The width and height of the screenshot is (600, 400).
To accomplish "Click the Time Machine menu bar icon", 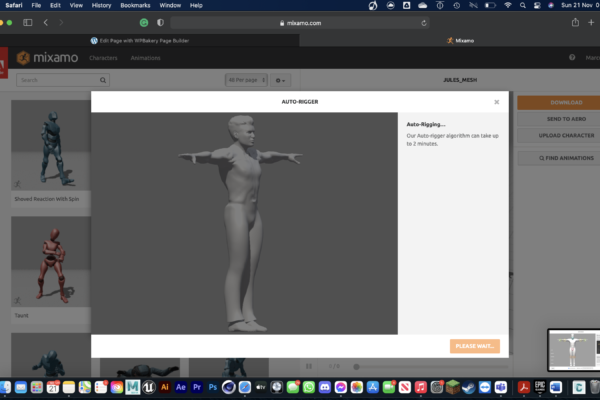I will tap(457, 5).
